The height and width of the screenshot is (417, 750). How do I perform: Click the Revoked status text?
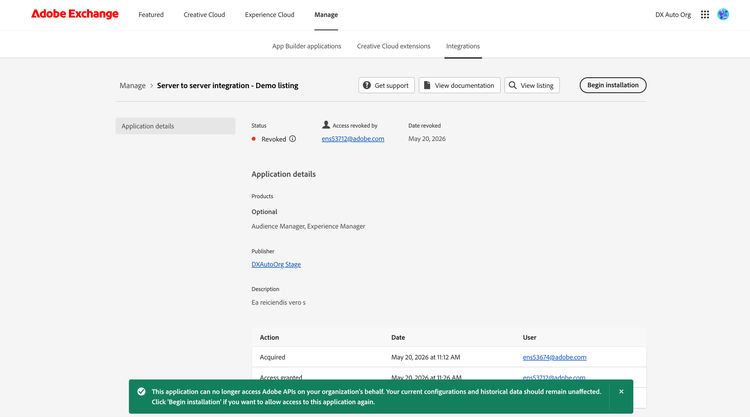[274, 139]
